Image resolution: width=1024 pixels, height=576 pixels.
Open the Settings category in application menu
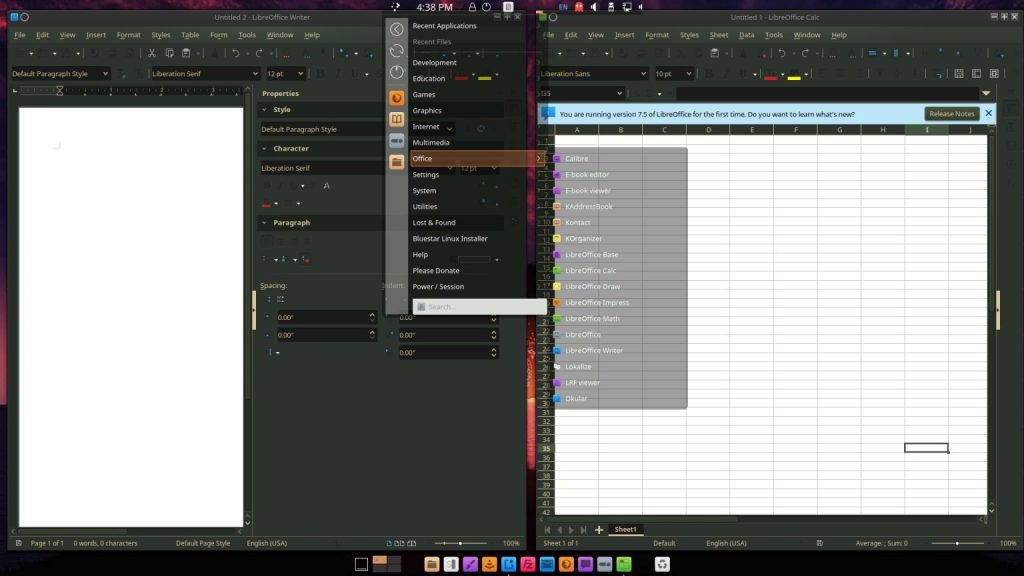(x=426, y=174)
